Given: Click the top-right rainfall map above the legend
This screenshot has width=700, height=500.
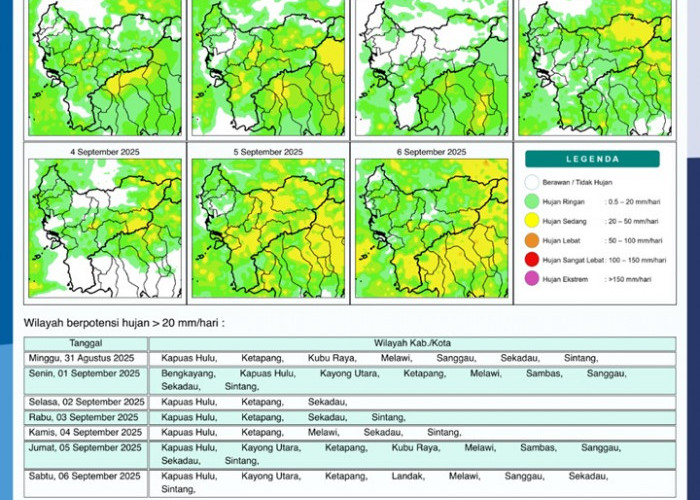Looking at the screenshot, I should point(595,68).
